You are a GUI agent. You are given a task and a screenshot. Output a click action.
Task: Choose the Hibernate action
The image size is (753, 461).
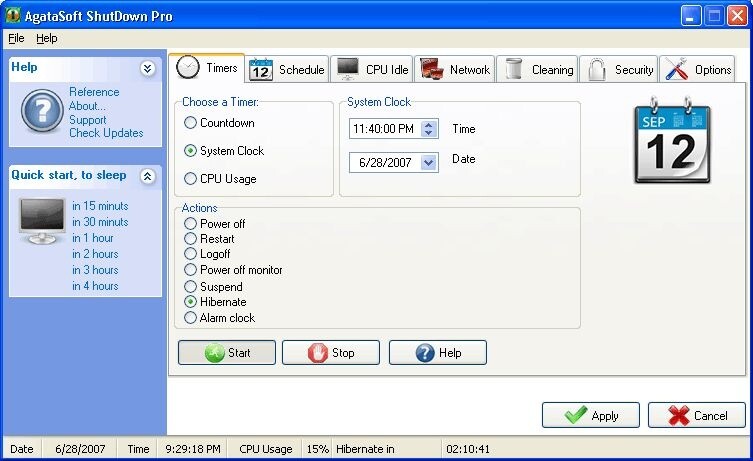215,302
